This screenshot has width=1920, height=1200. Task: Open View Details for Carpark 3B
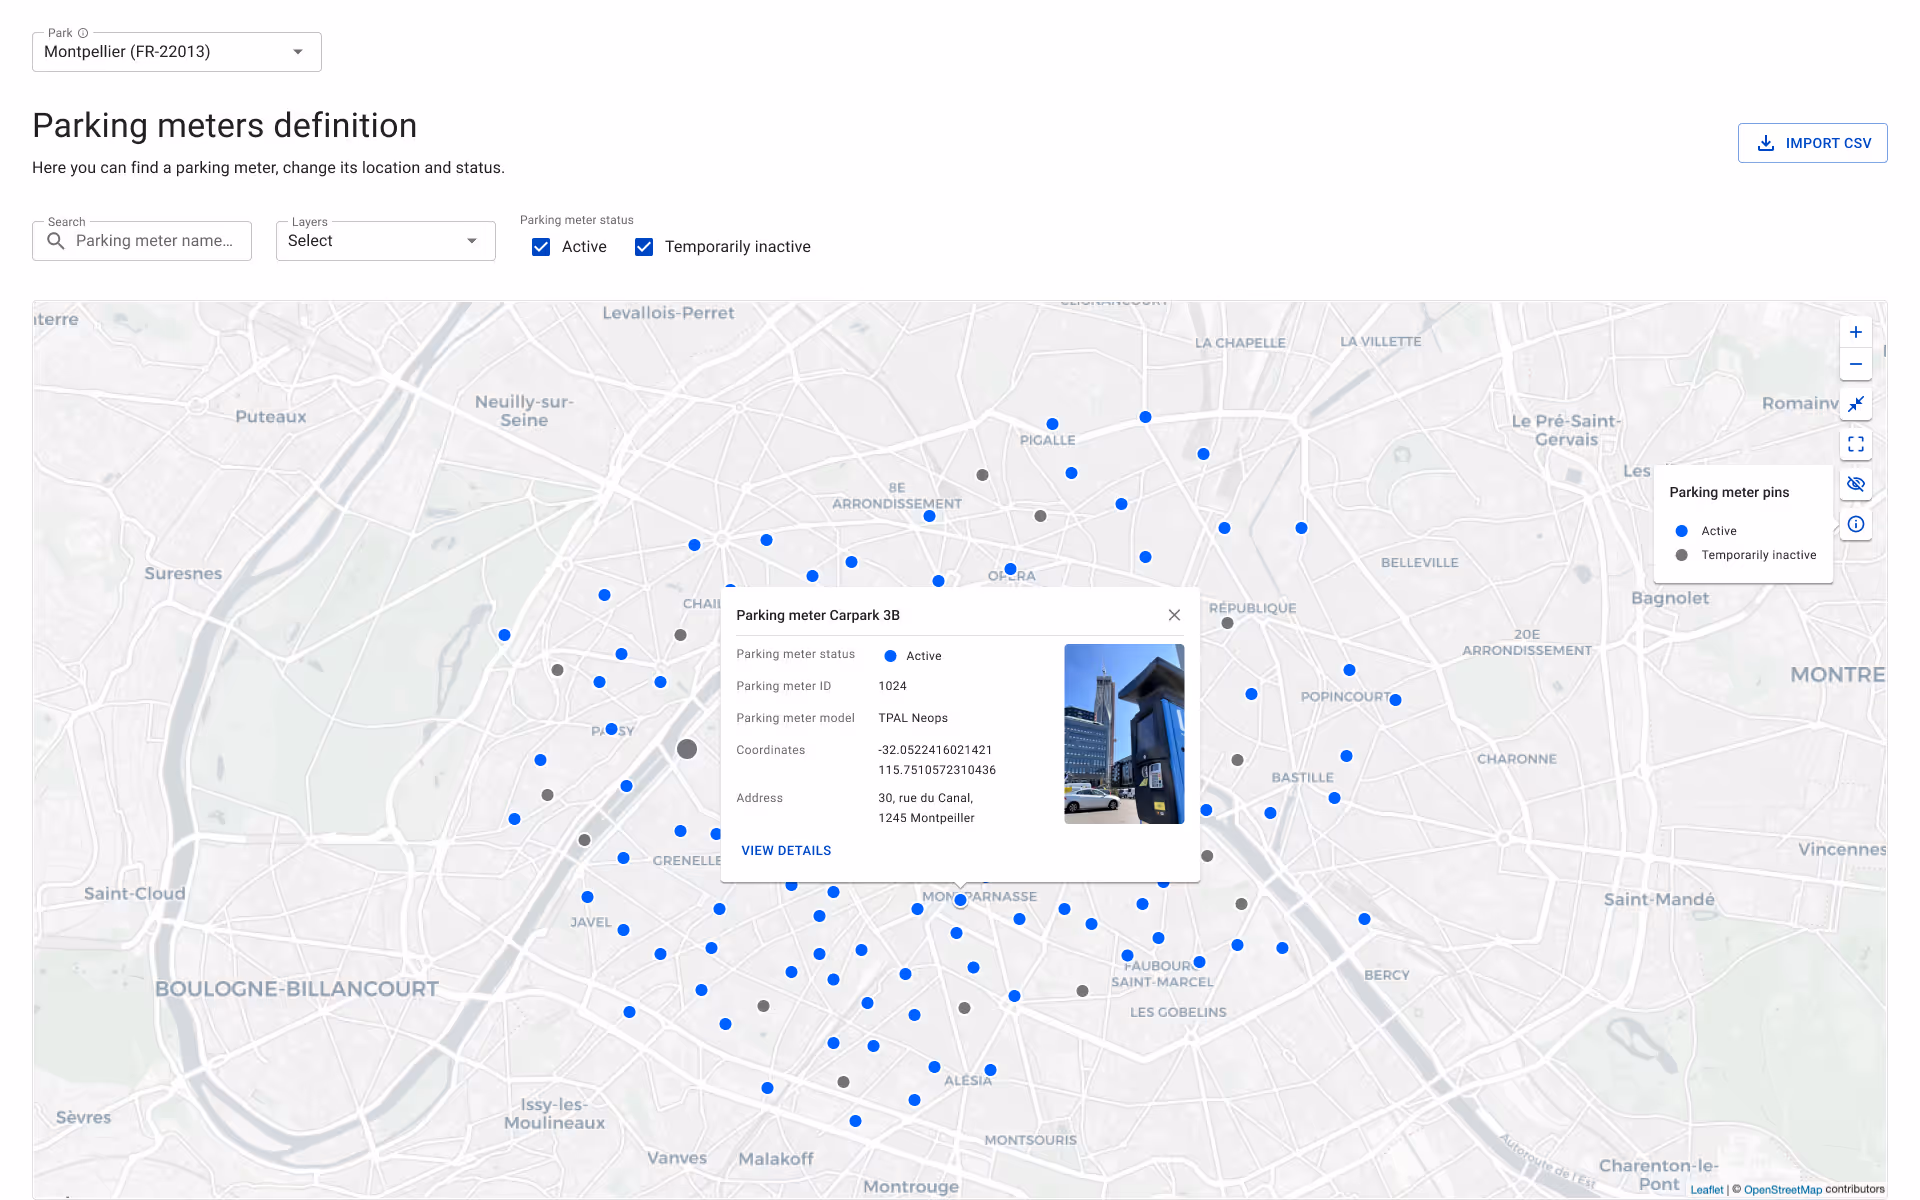786,851
